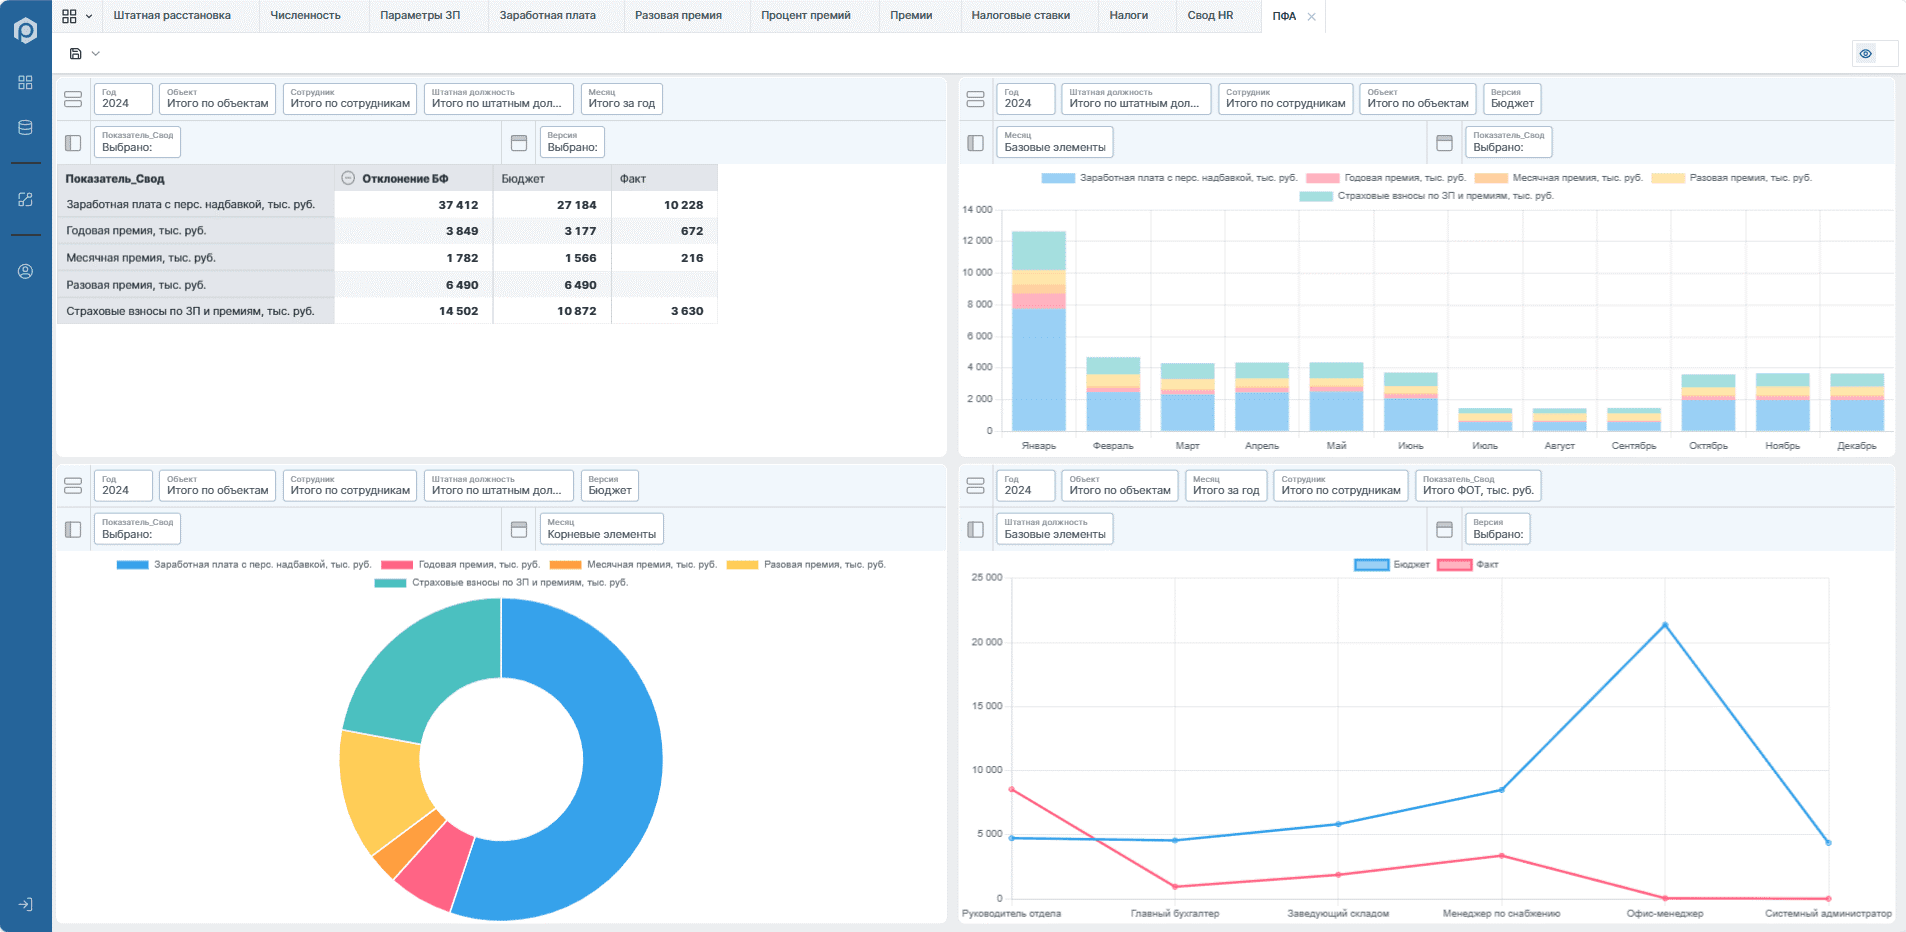The width and height of the screenshot is (1906, 932).
Task: Expand the dropdown arrow next to save icon
Action: pos(96,54)
